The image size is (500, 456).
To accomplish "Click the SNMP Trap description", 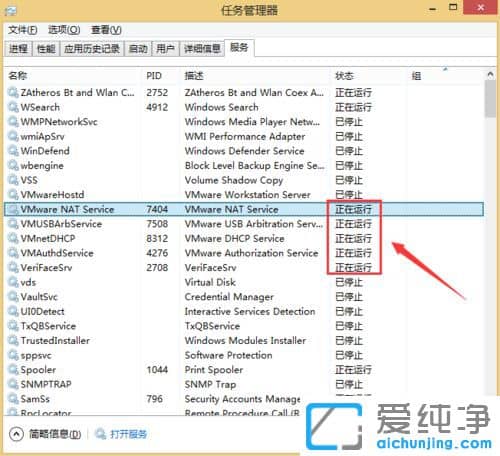I will (211, 384).
